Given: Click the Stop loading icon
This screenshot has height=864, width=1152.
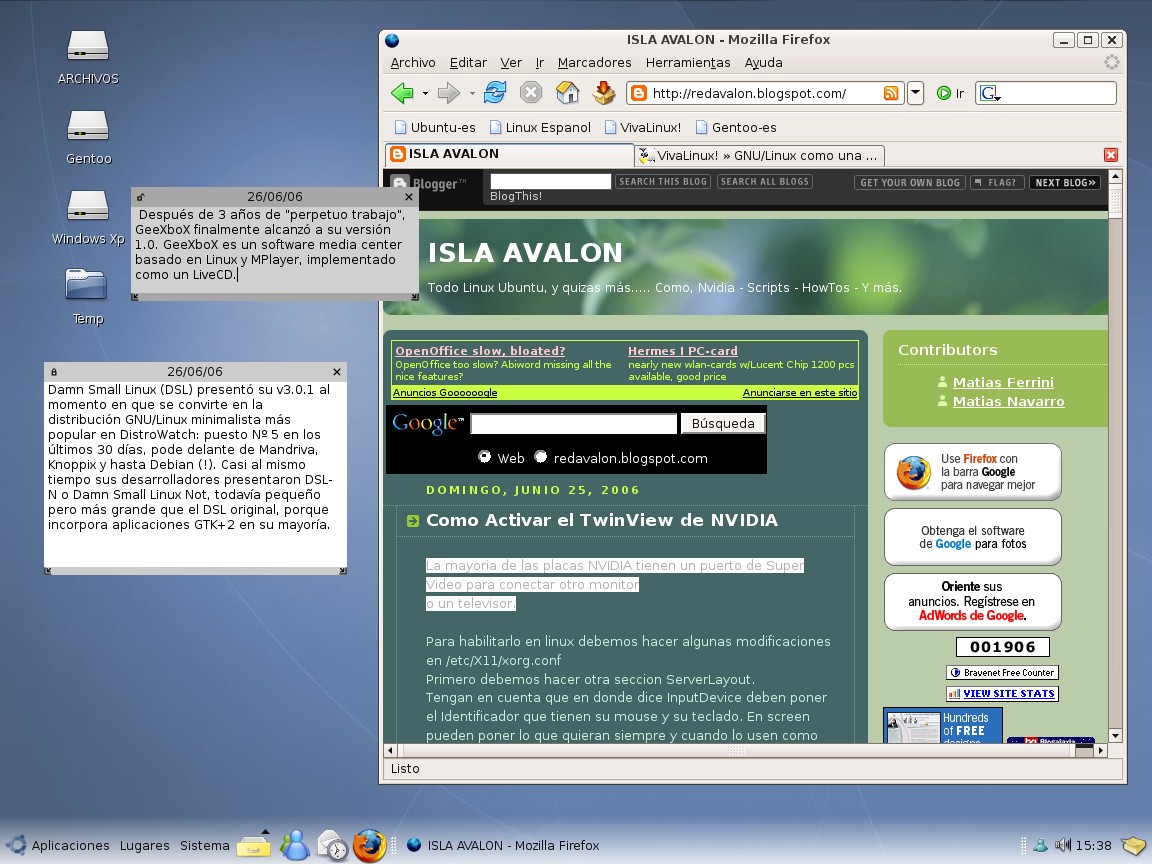Looking at the screenshot, I should [530, 93].
